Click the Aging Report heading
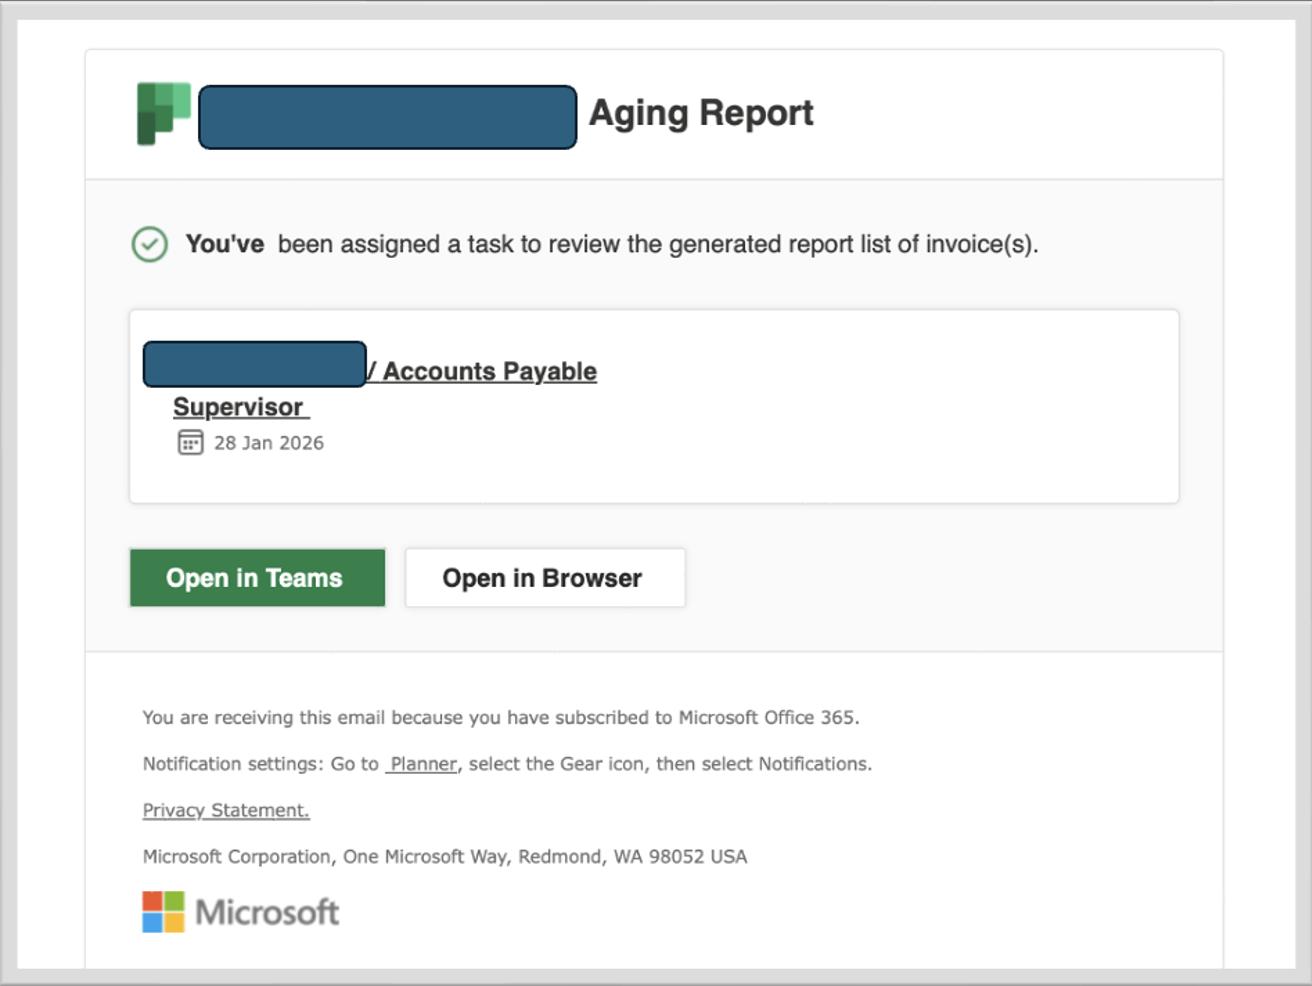 click(701, 113)
